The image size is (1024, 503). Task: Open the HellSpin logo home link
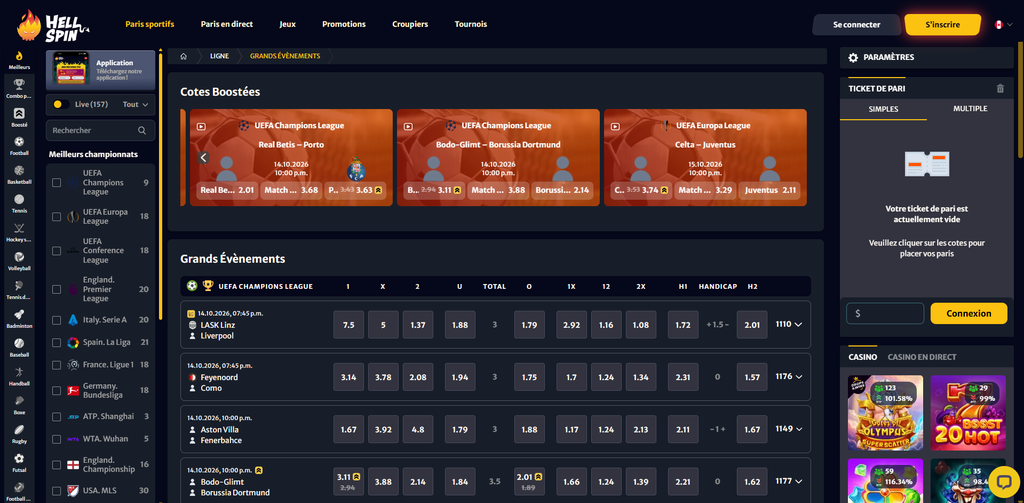54,25
